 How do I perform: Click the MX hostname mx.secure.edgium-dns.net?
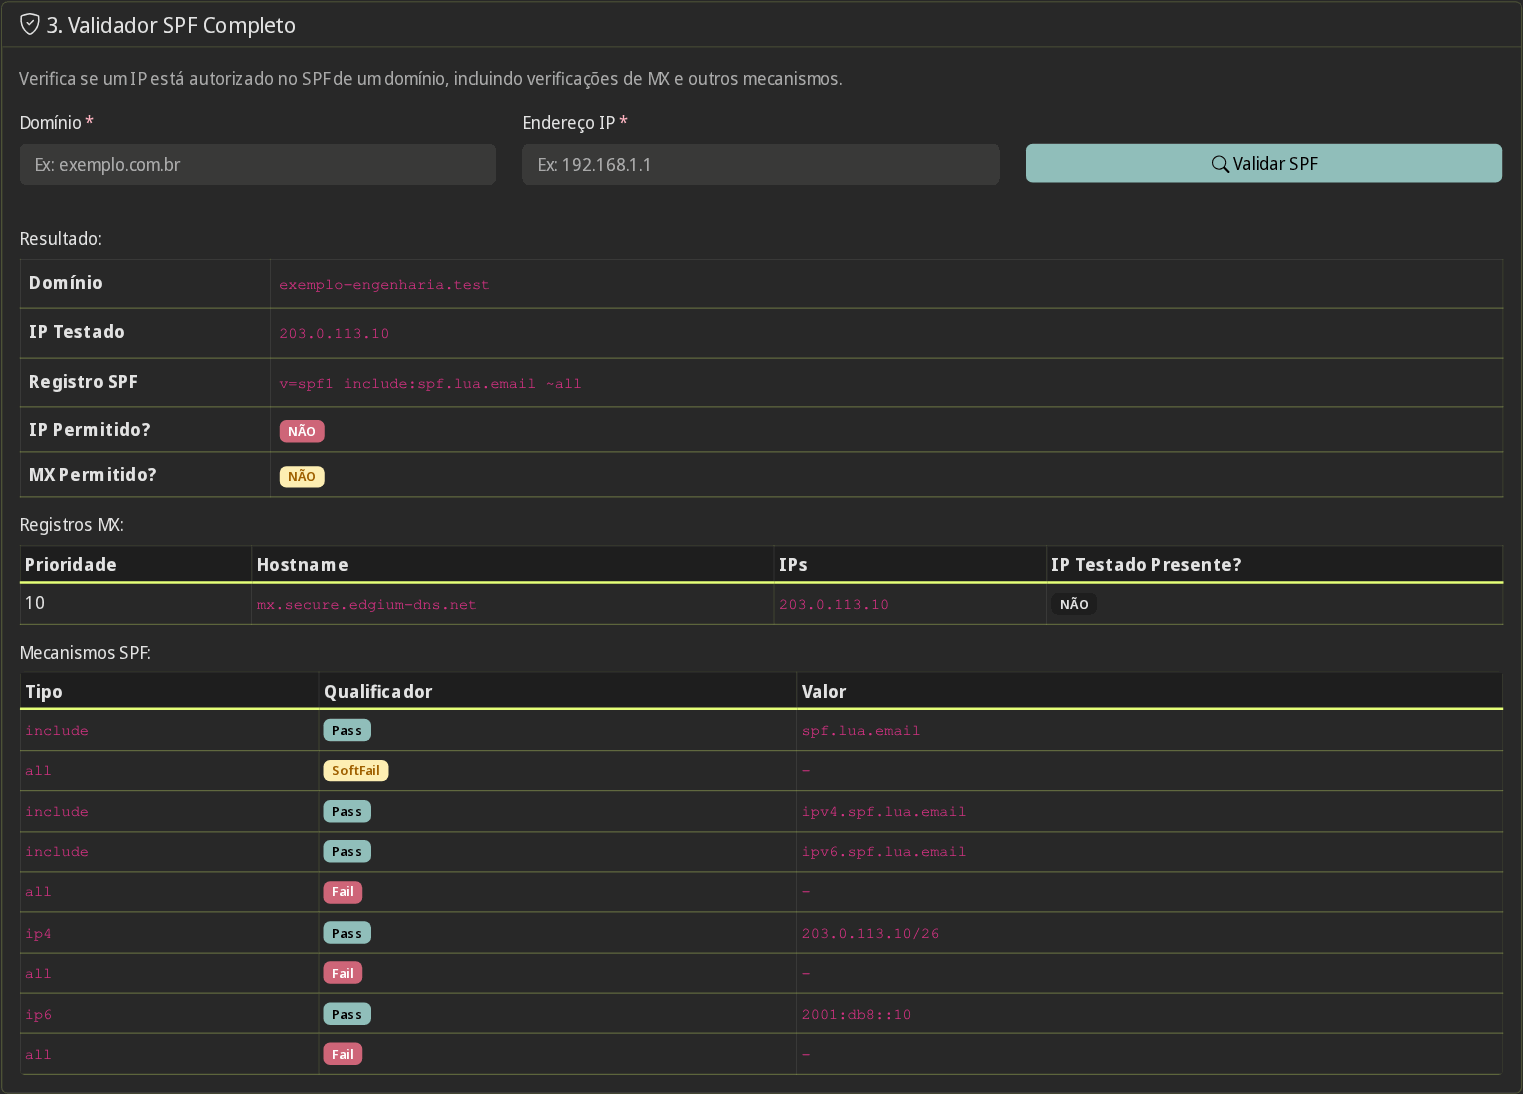tap(366, 605)
